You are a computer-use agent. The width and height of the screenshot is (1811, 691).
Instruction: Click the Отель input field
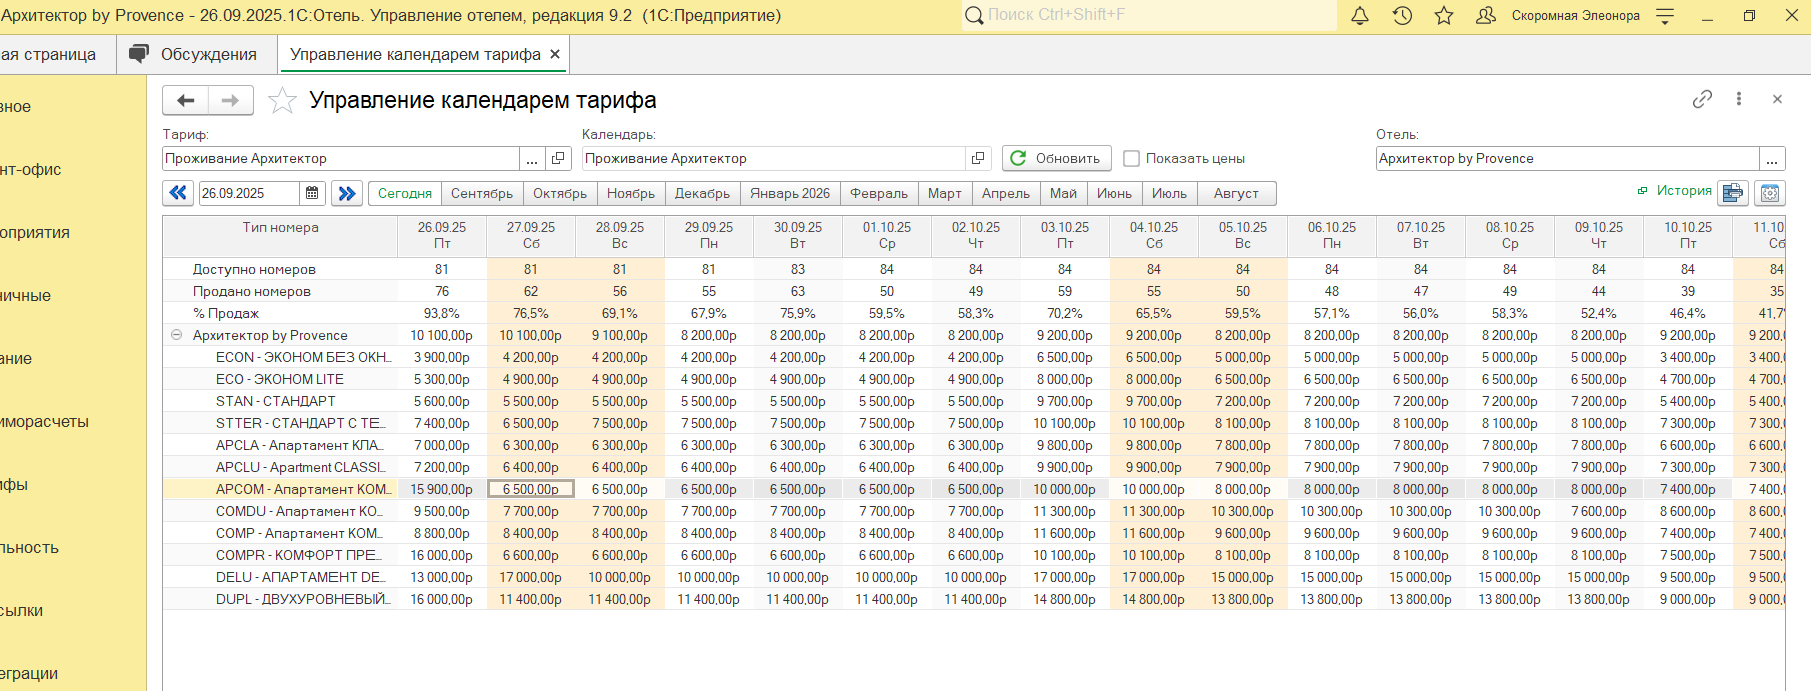point(1567,159)
